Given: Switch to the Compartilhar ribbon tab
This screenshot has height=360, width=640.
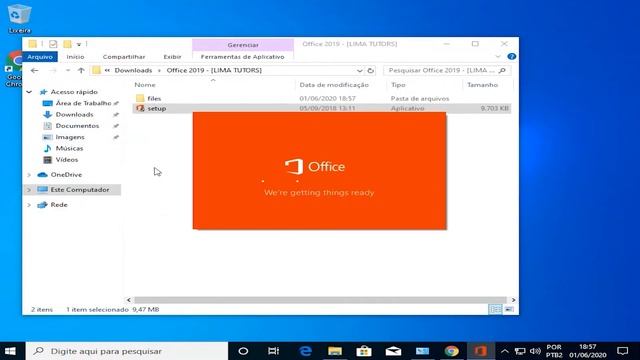Looking at the screenshot, I should [124, 57].
